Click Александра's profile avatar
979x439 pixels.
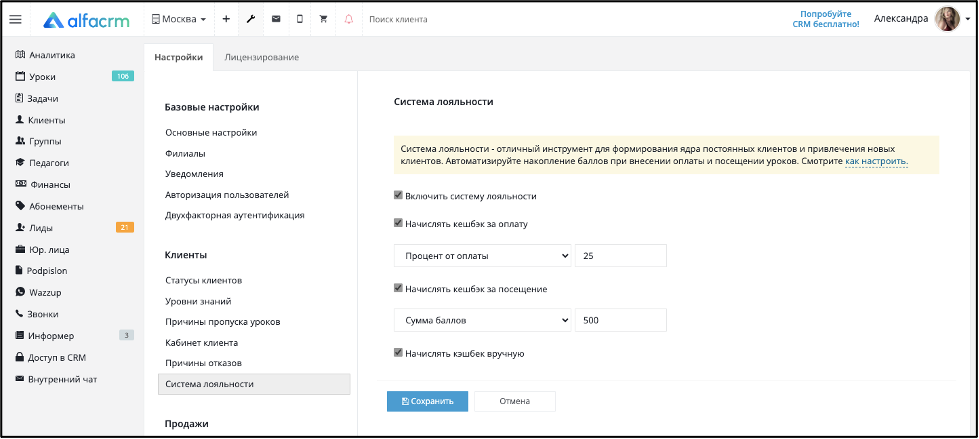[947, 19]
